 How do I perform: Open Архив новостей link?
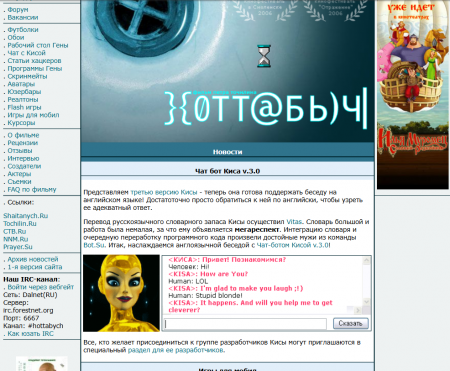coord(33,259)
